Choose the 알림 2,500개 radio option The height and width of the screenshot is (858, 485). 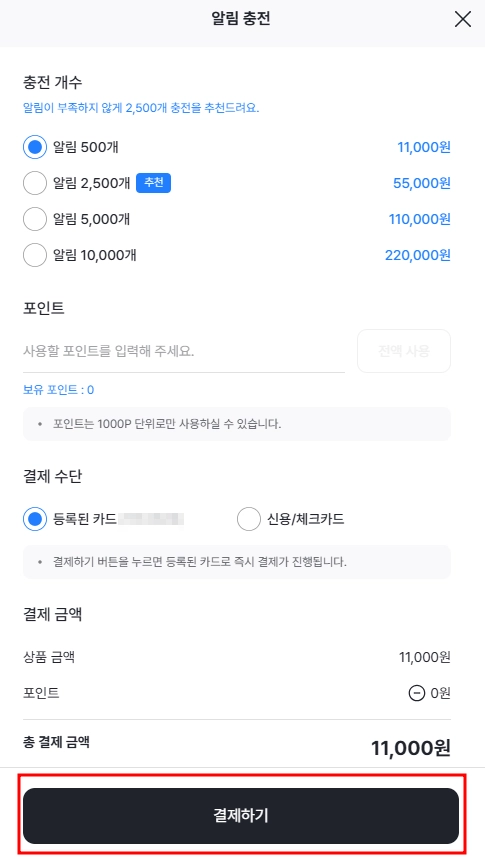(x=34, y=183)
